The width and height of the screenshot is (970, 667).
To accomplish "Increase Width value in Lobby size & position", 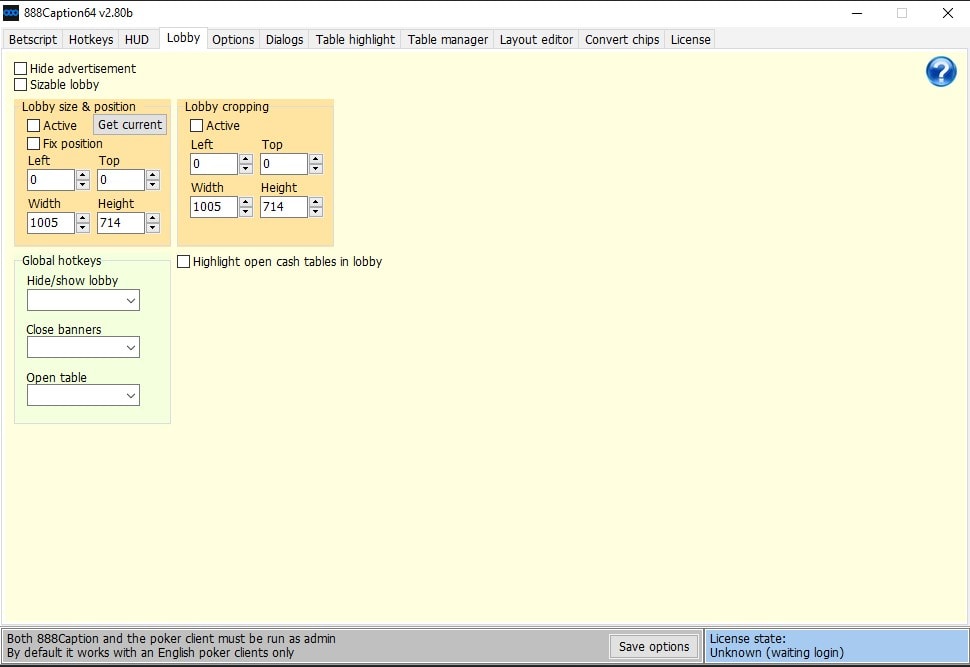I will [x=83, y=218].
